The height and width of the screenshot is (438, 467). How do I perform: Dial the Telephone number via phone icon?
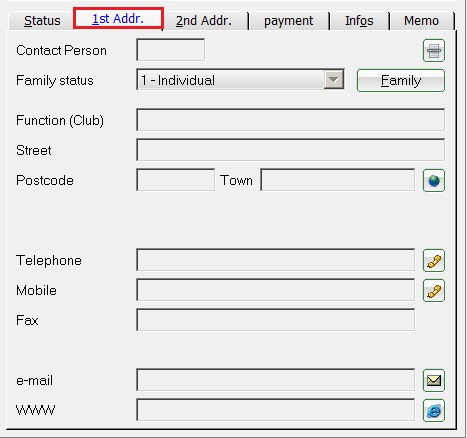(434, 261)
